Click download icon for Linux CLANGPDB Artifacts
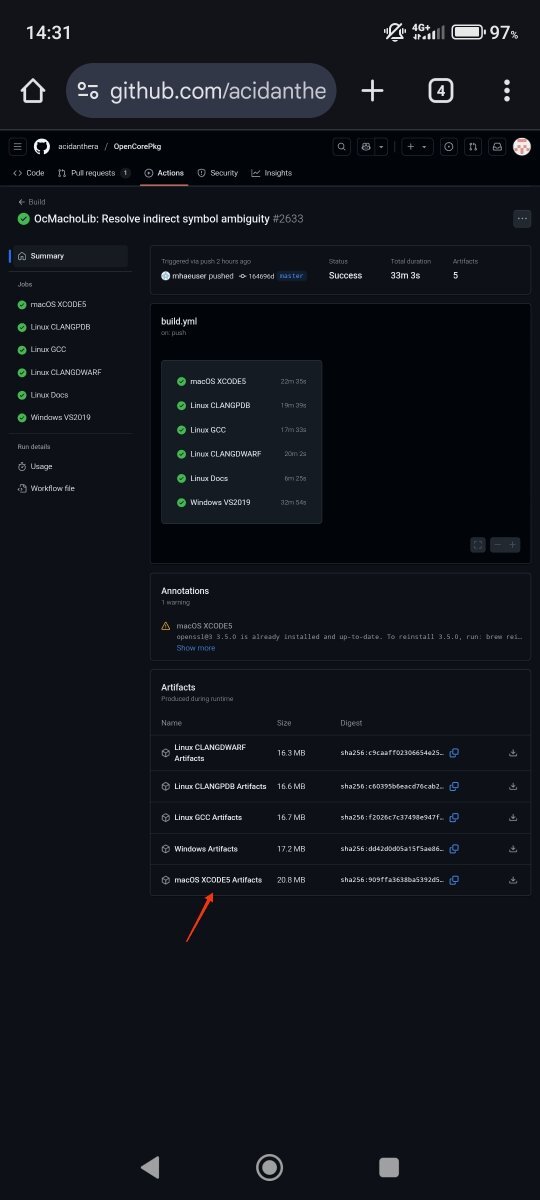 [x=513, y=786]
